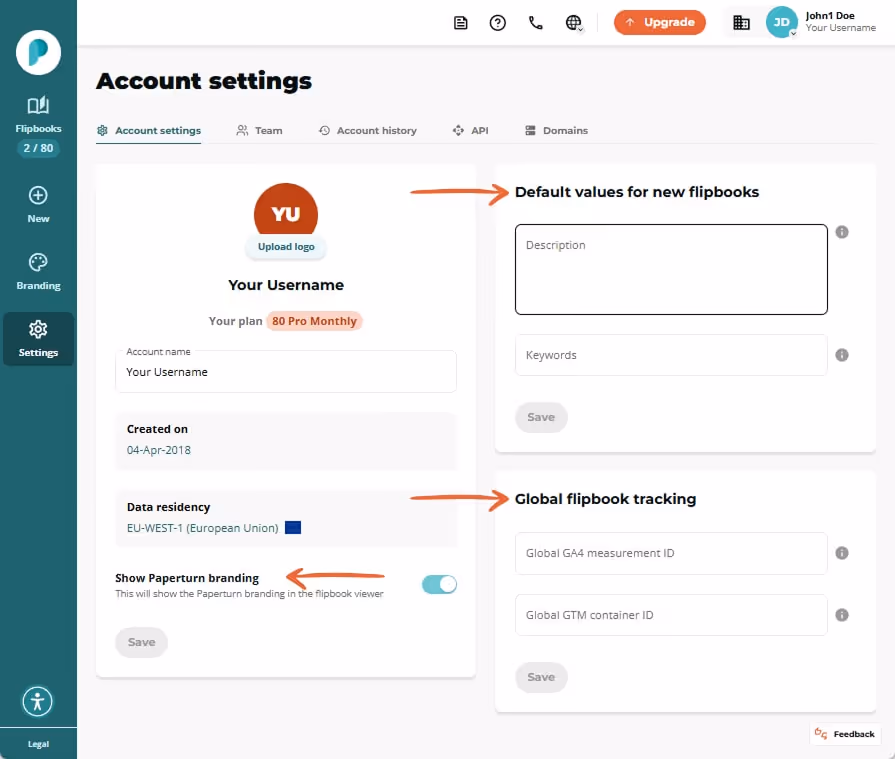Click the 2 / 80 flipbooks counter
The width and height of the screenshot is (895, 759).
click(38, 148)
